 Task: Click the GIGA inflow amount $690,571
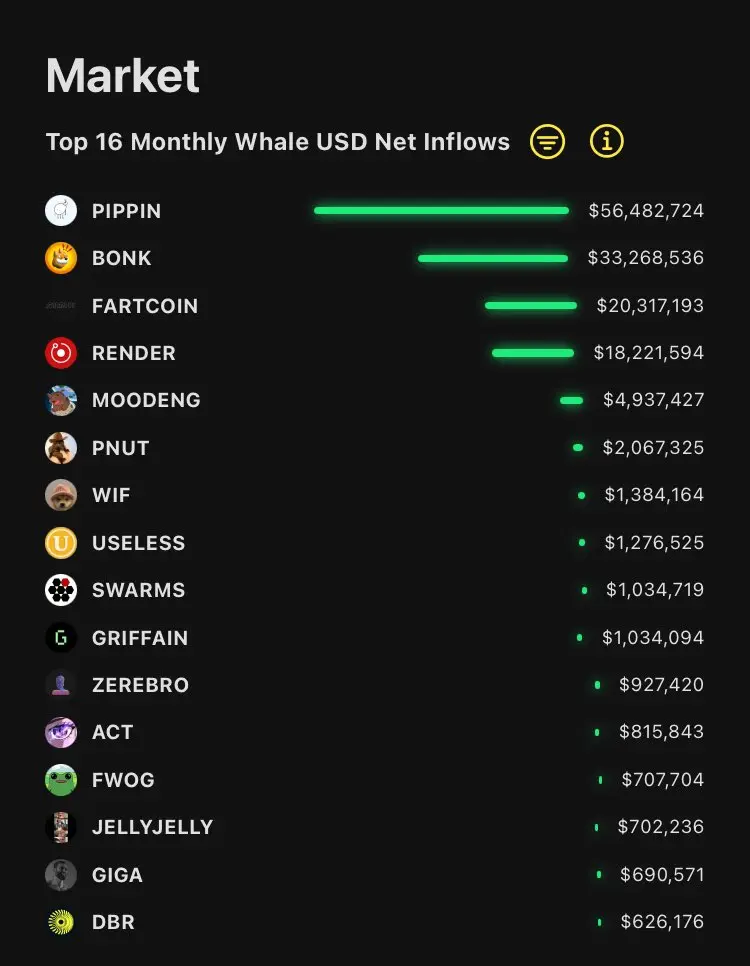tap(662, 875)
